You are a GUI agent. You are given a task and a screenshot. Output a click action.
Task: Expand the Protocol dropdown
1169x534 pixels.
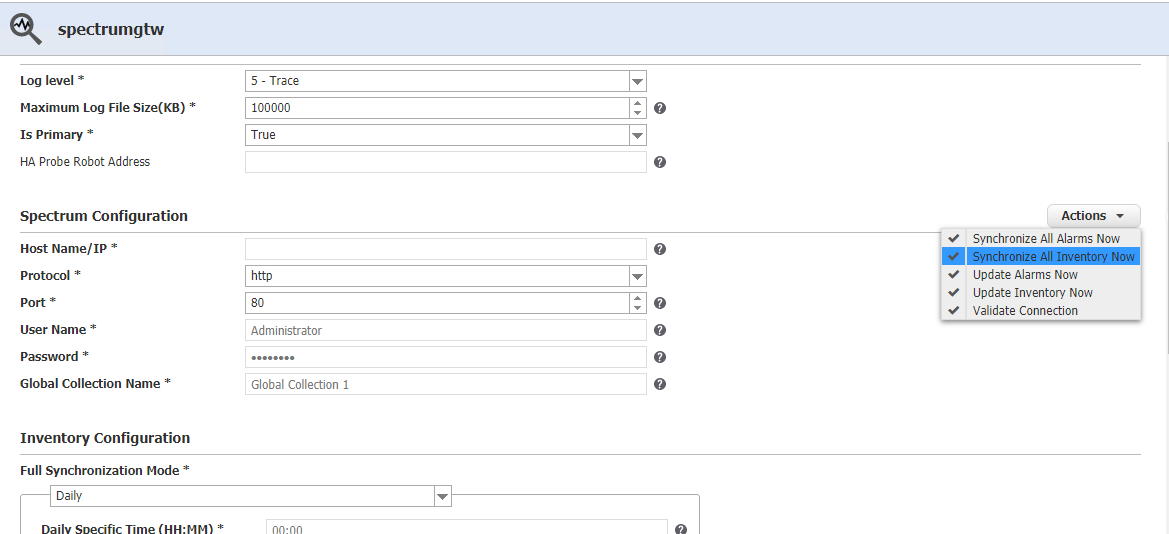tap(637, 276)
